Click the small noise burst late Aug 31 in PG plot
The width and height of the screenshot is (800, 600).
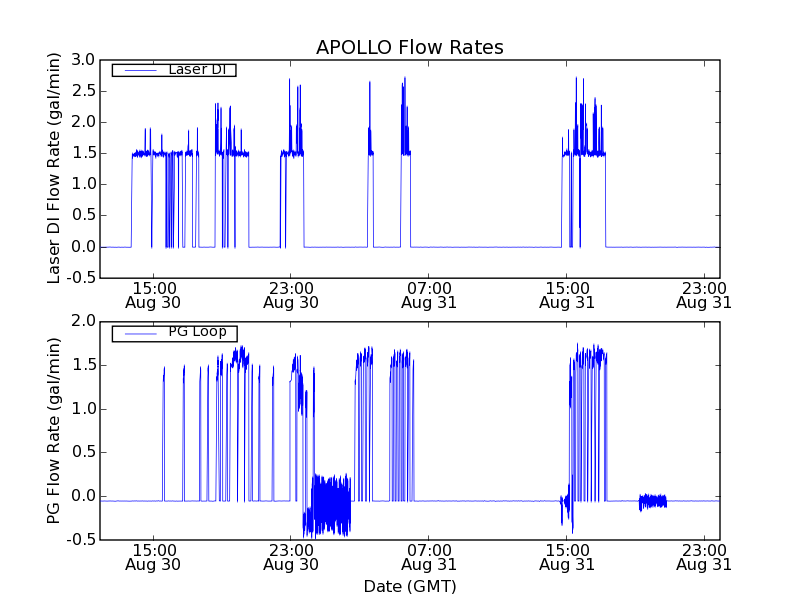pyautogui.click(x=653, y=502)
